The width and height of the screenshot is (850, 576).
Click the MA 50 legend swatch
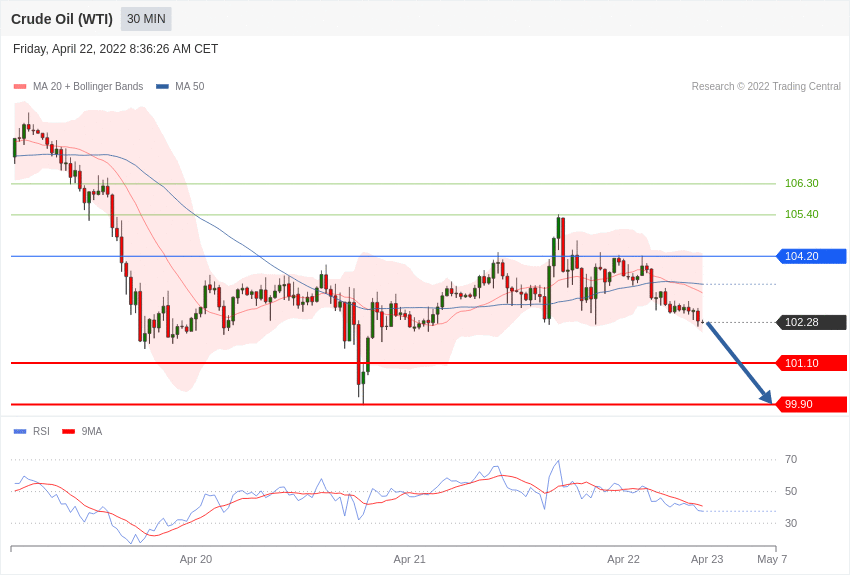162,87
